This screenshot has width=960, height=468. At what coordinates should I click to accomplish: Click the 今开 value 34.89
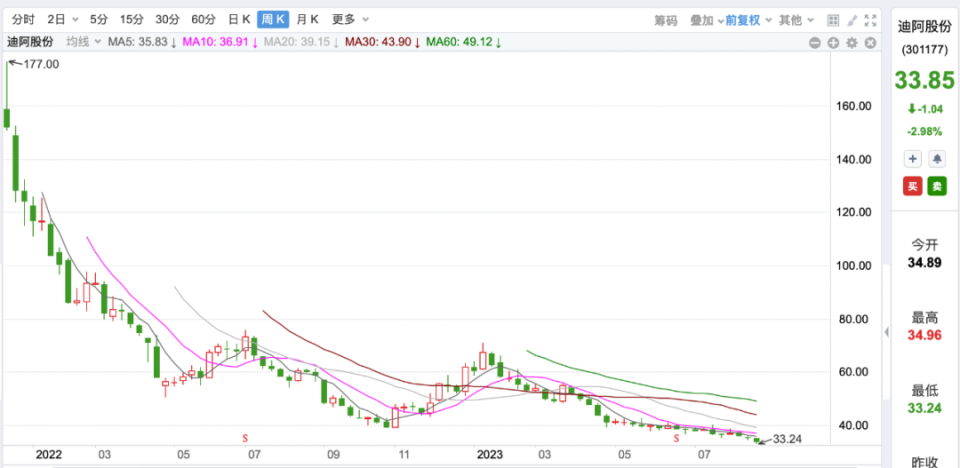(x=925, y=263)
